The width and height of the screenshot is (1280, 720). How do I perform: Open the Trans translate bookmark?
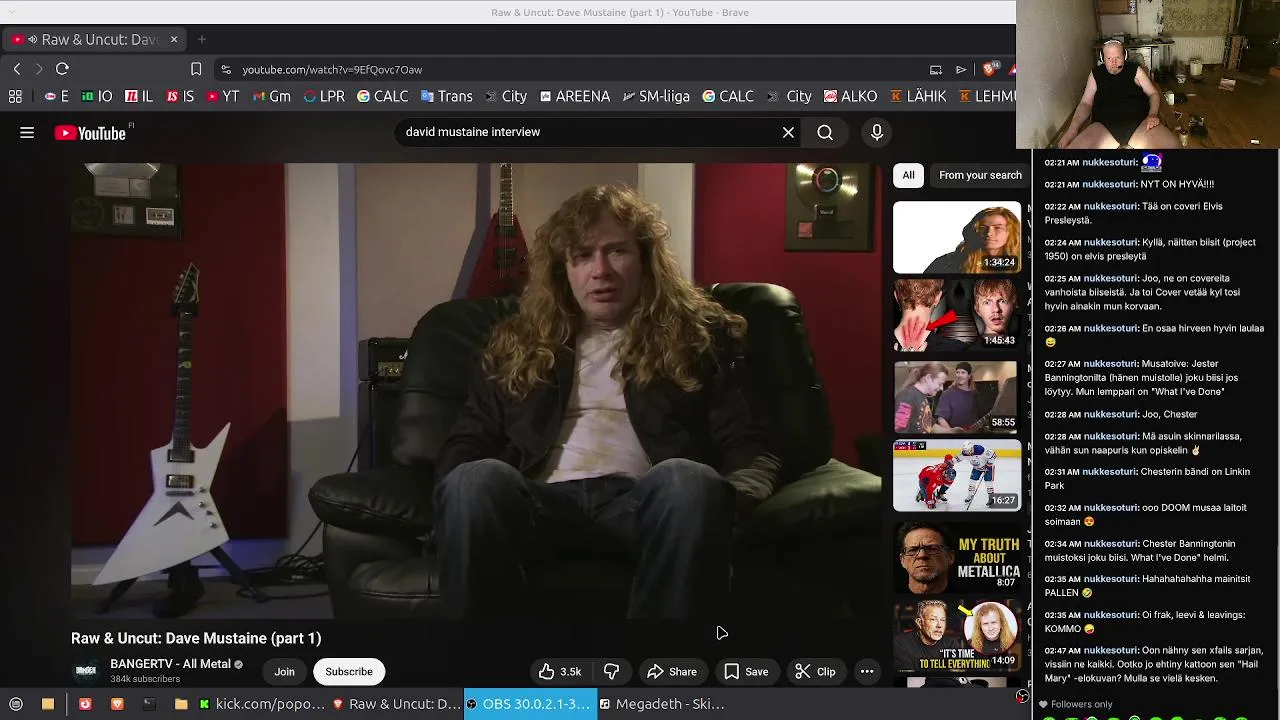446,96
